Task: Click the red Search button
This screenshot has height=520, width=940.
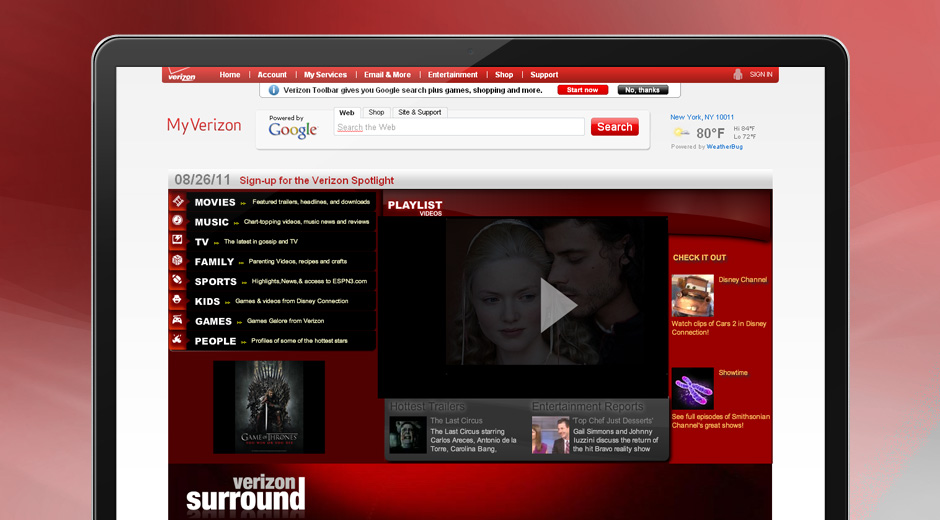Action: click(x=614, y=127)
